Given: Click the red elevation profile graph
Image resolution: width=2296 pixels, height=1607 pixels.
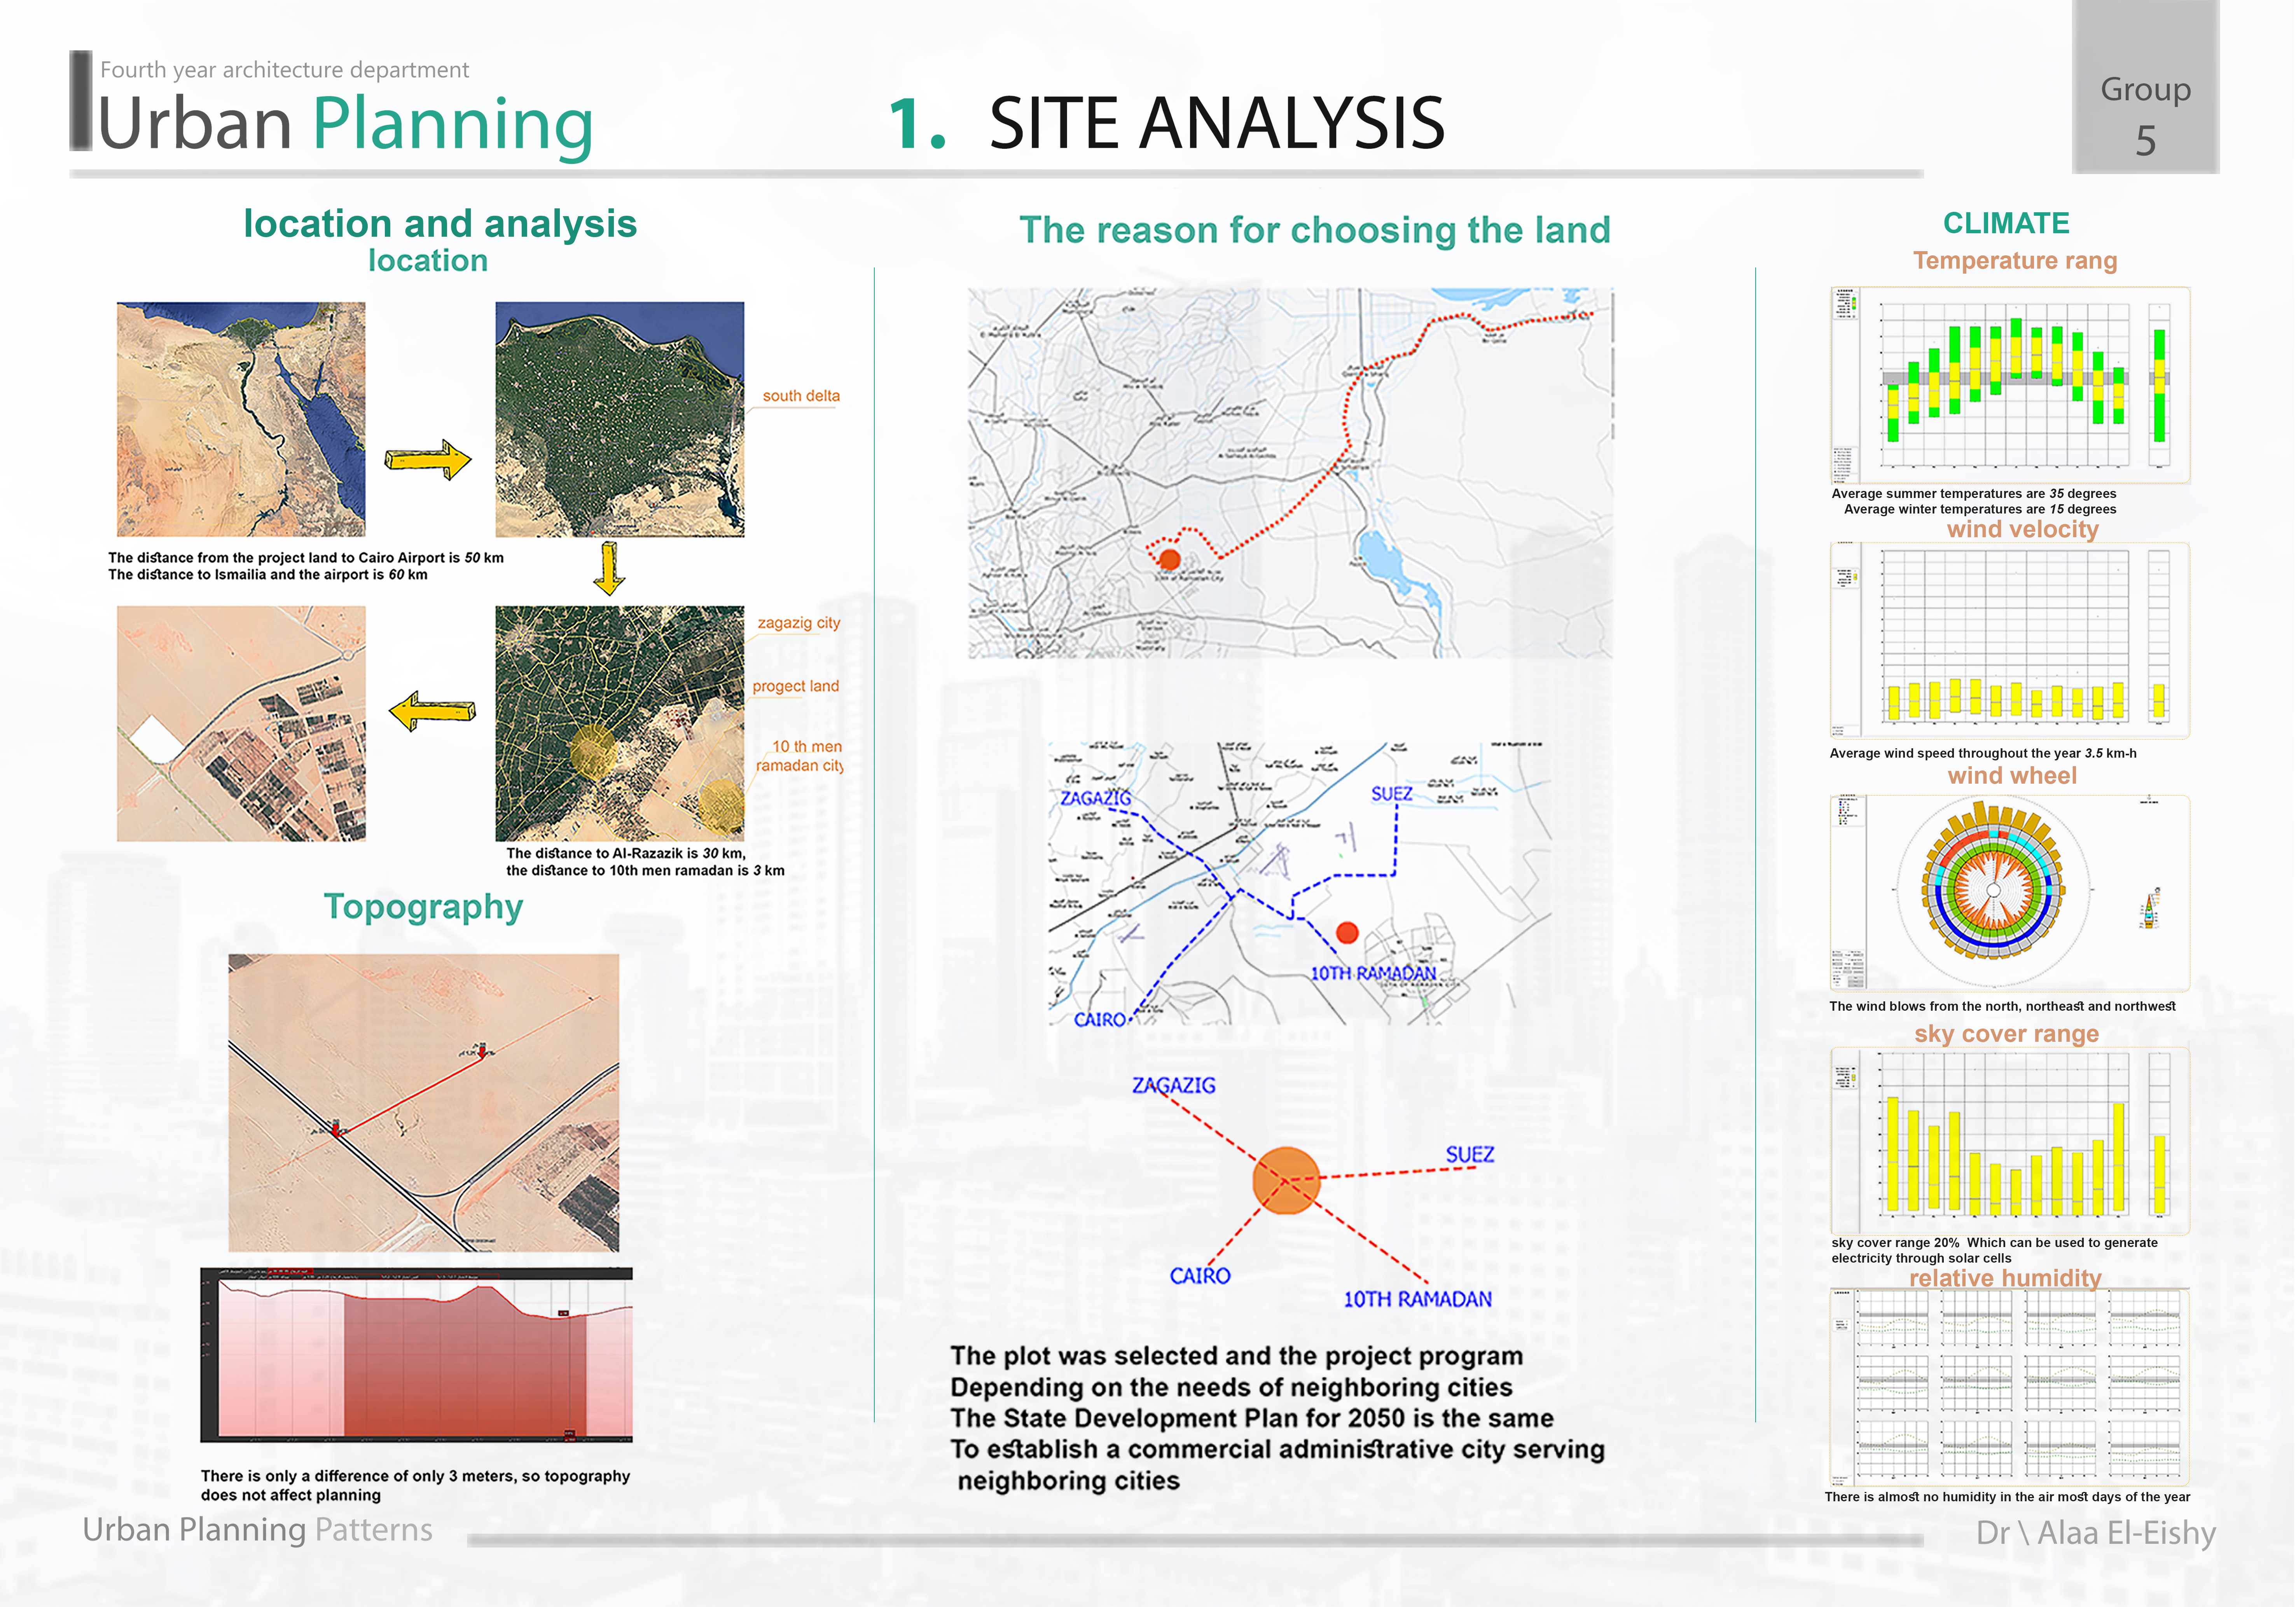Looking at the screenshot, I should [x=417, y=1355].
